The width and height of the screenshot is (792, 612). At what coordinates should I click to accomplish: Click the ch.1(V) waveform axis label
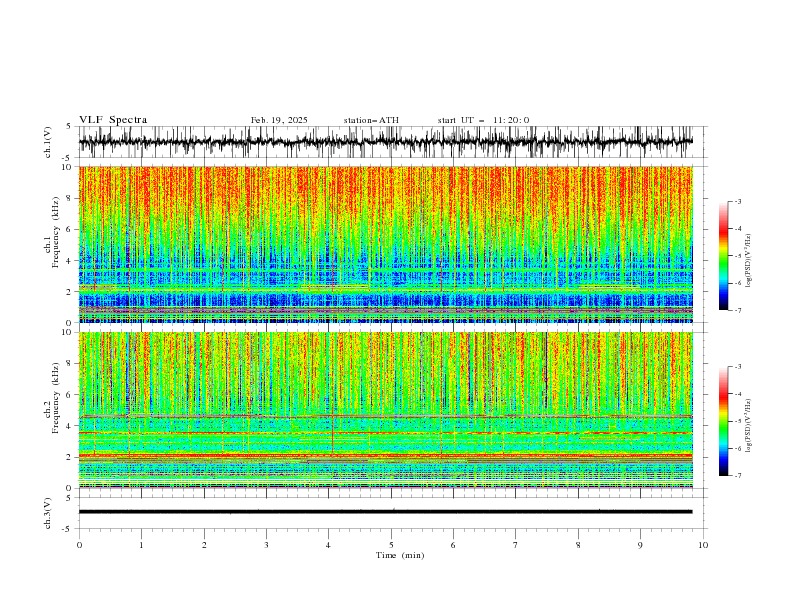[48, 142]
